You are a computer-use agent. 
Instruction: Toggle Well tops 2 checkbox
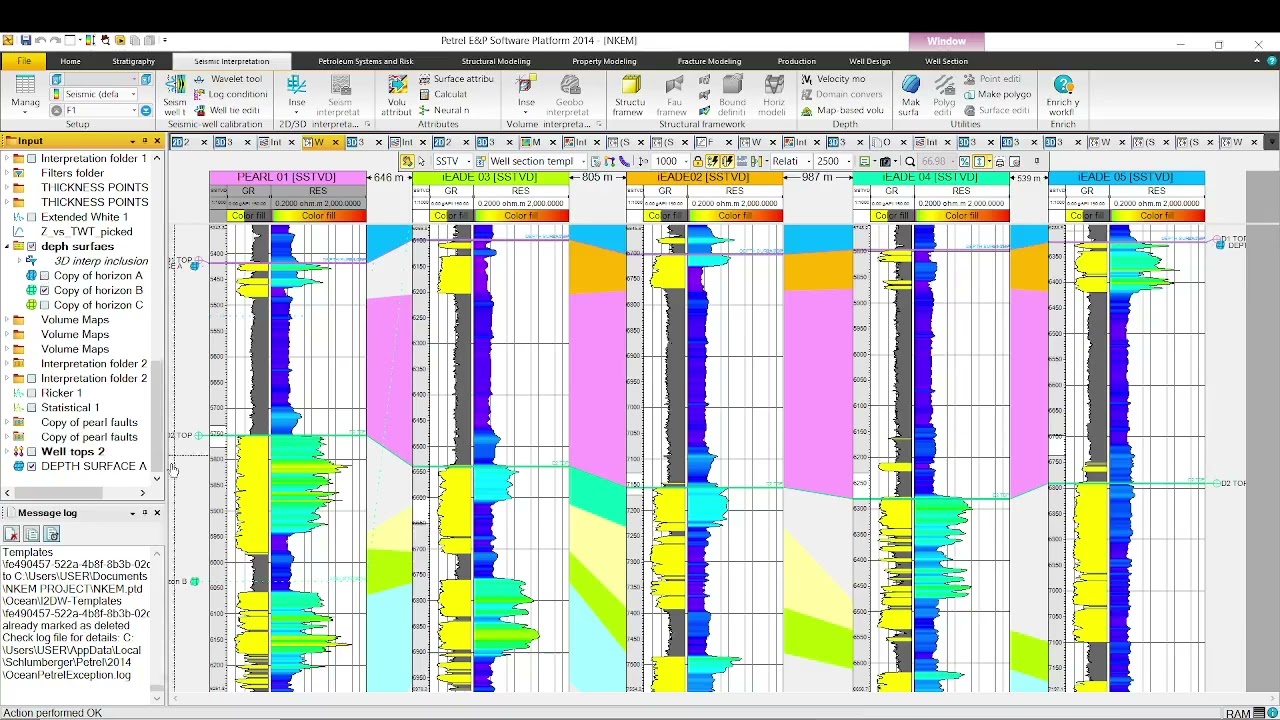click(x=32, y=452)
